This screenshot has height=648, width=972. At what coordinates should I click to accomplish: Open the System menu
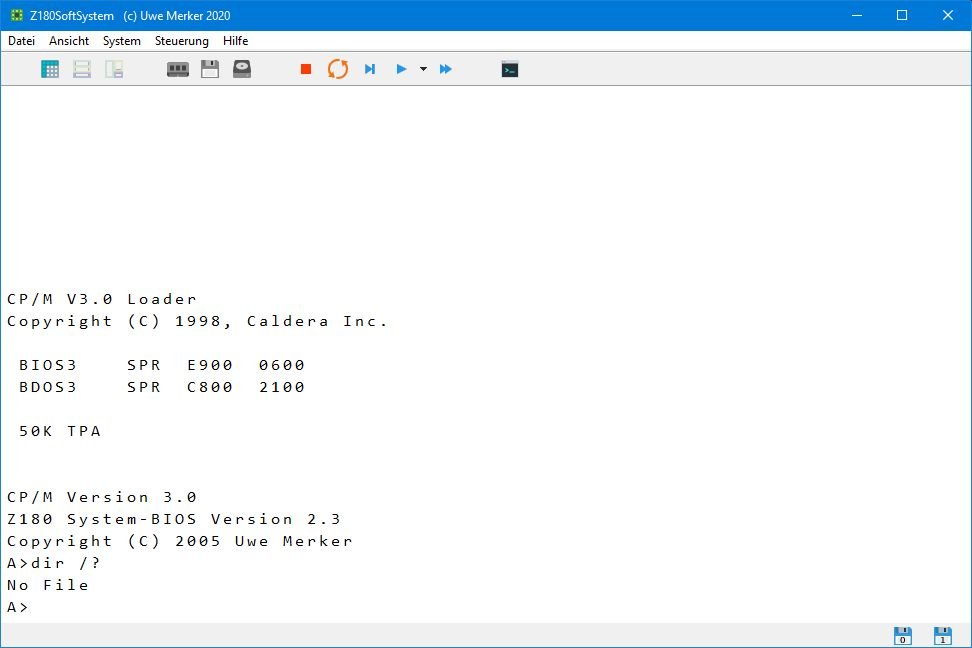[122, 41]
